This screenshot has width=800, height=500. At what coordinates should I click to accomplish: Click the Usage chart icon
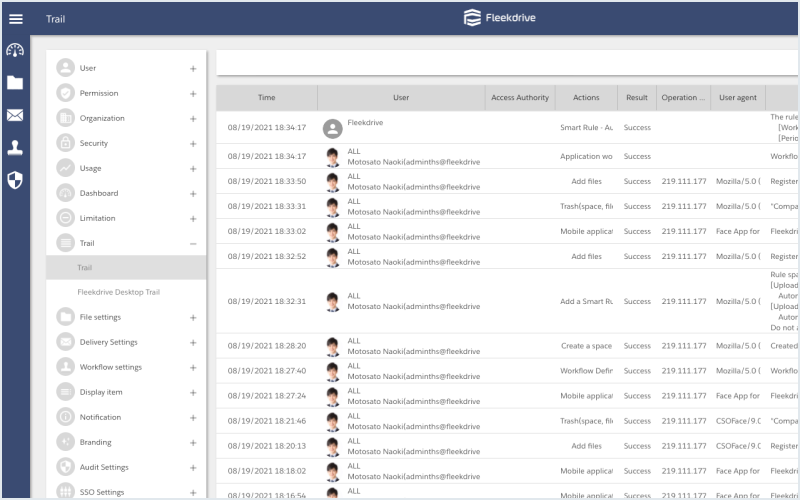click(x=65, y=168)
